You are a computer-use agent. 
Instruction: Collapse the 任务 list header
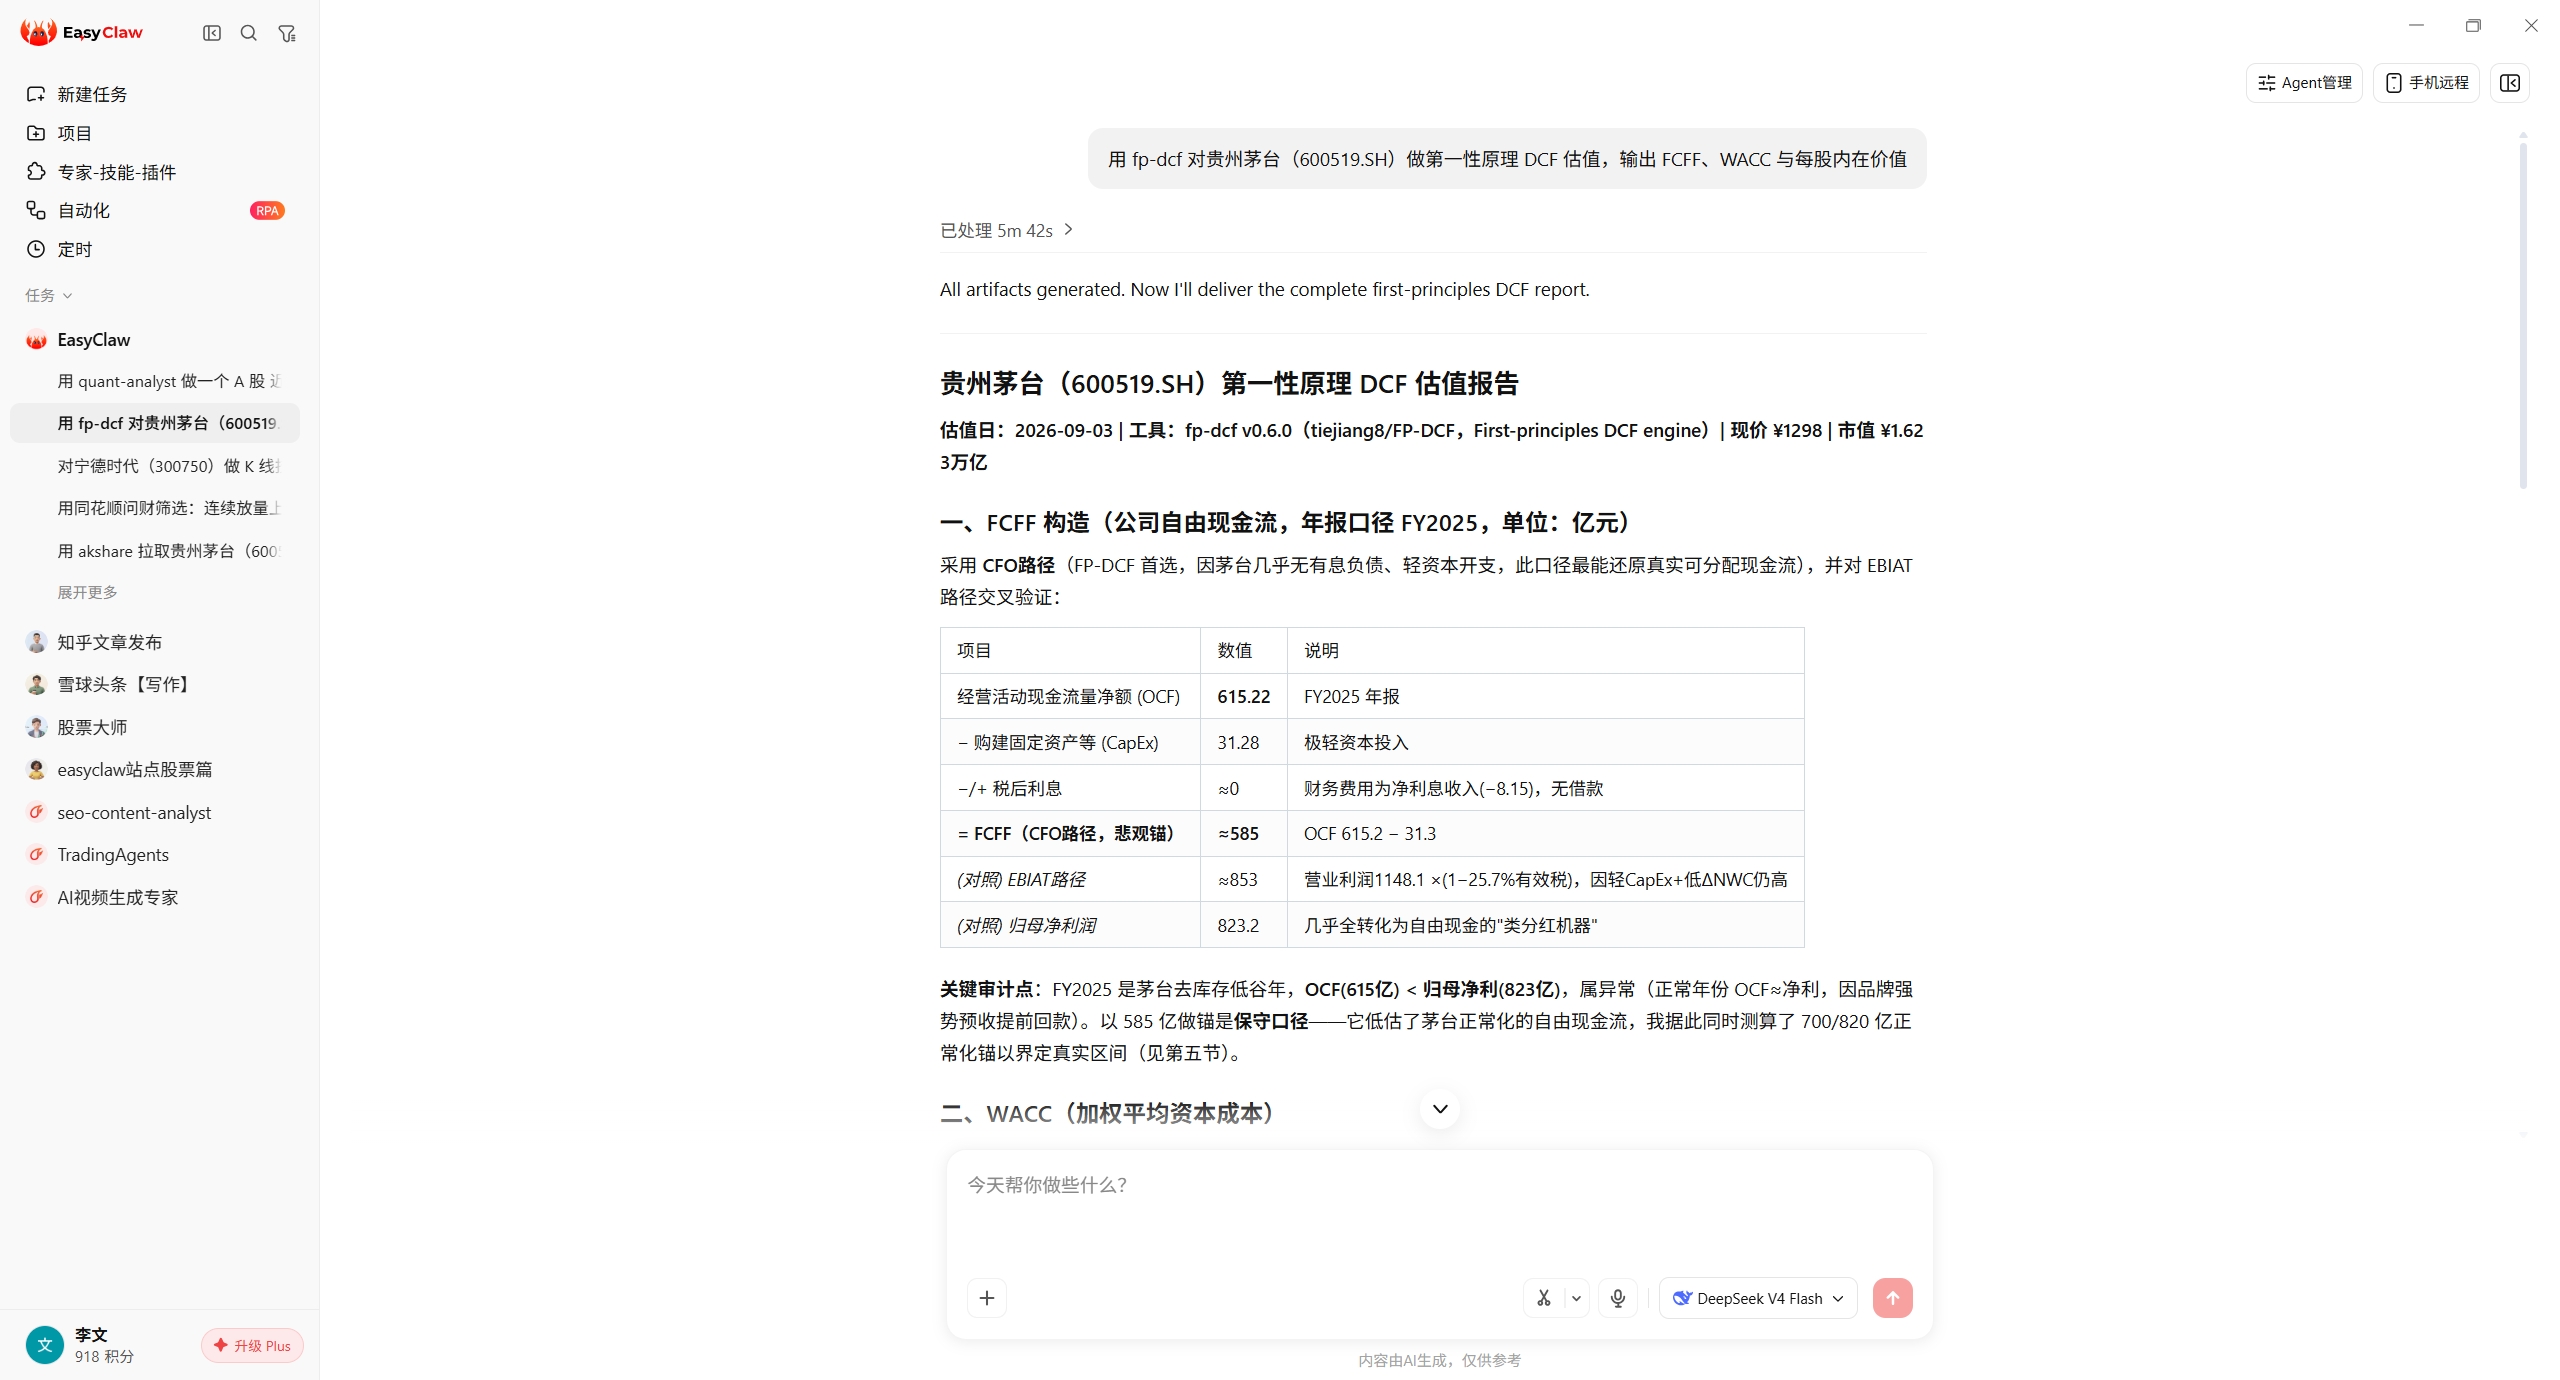click(x=49, y=295)
